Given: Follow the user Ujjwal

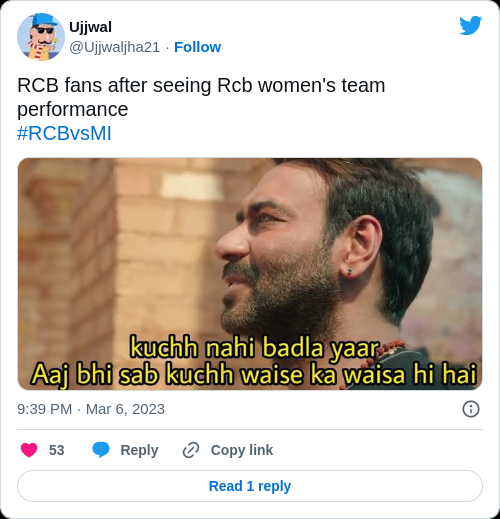Looking at the screenshot, I should pyautogui.click(x=197, y=47).
